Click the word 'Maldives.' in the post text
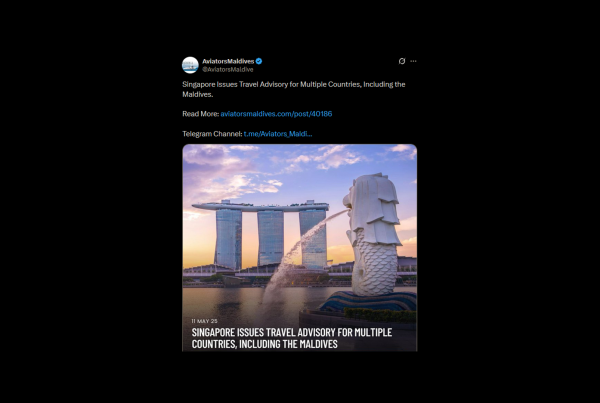The image size is (600, 403). pos(197,94)
